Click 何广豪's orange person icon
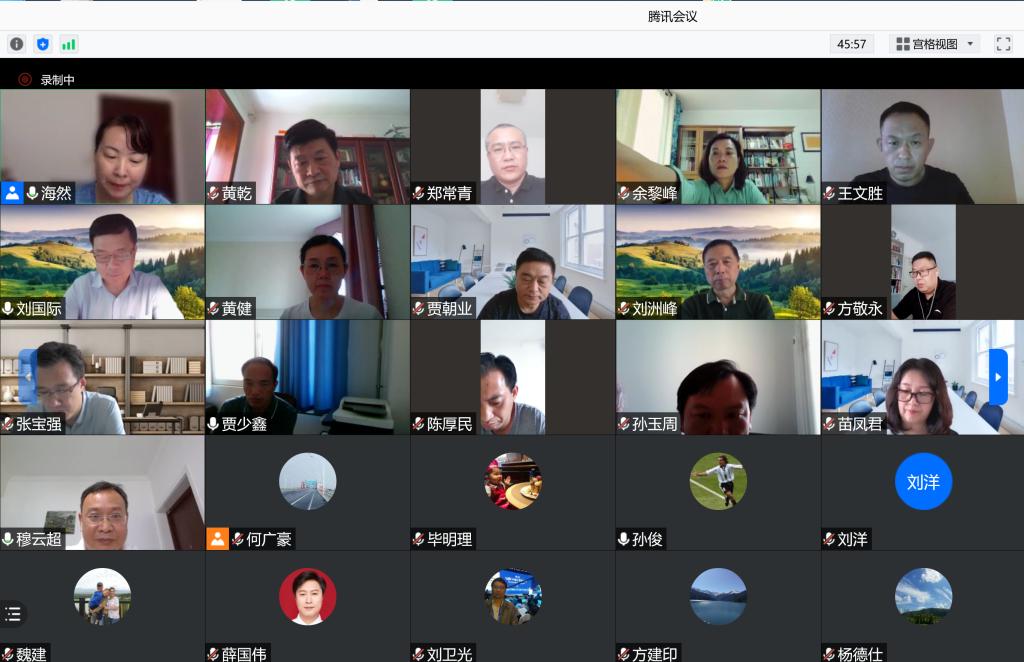The width and height of the screenshot is (1024, 662). click(217, 539)
